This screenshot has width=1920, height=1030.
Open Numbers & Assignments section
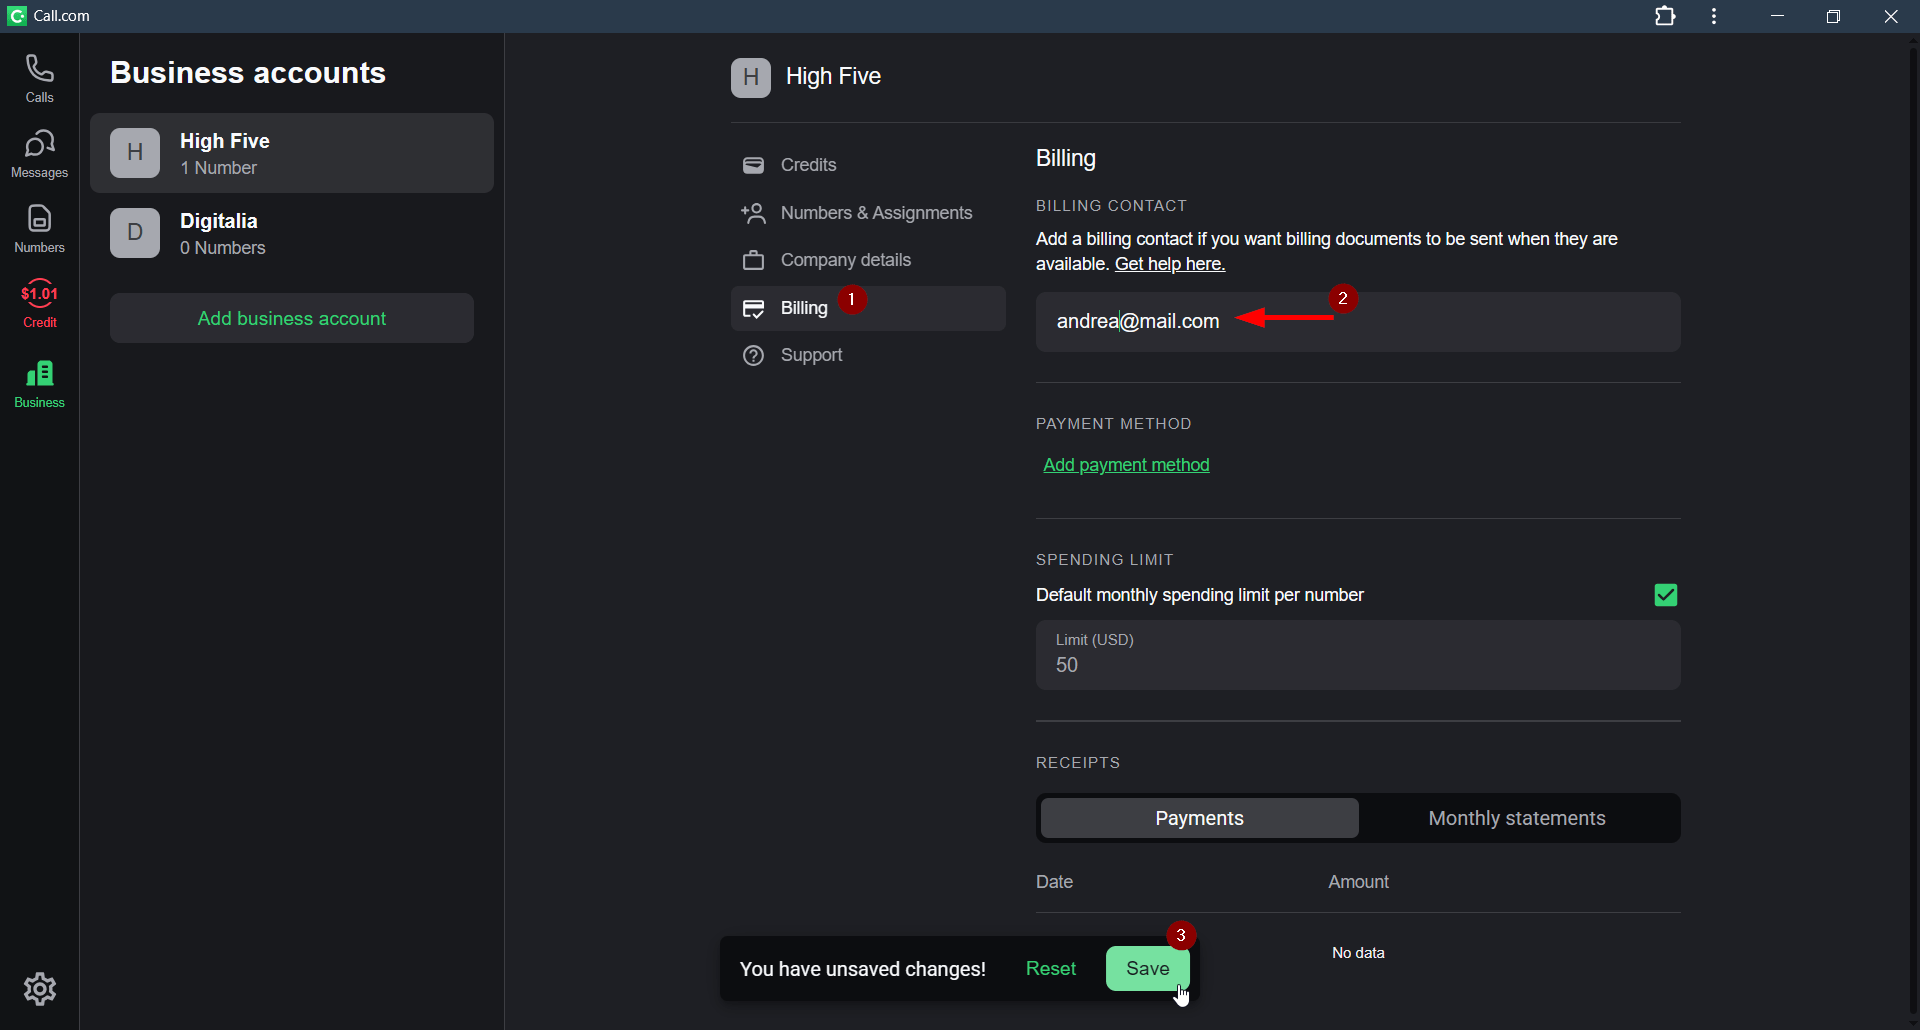click(876, 213)
